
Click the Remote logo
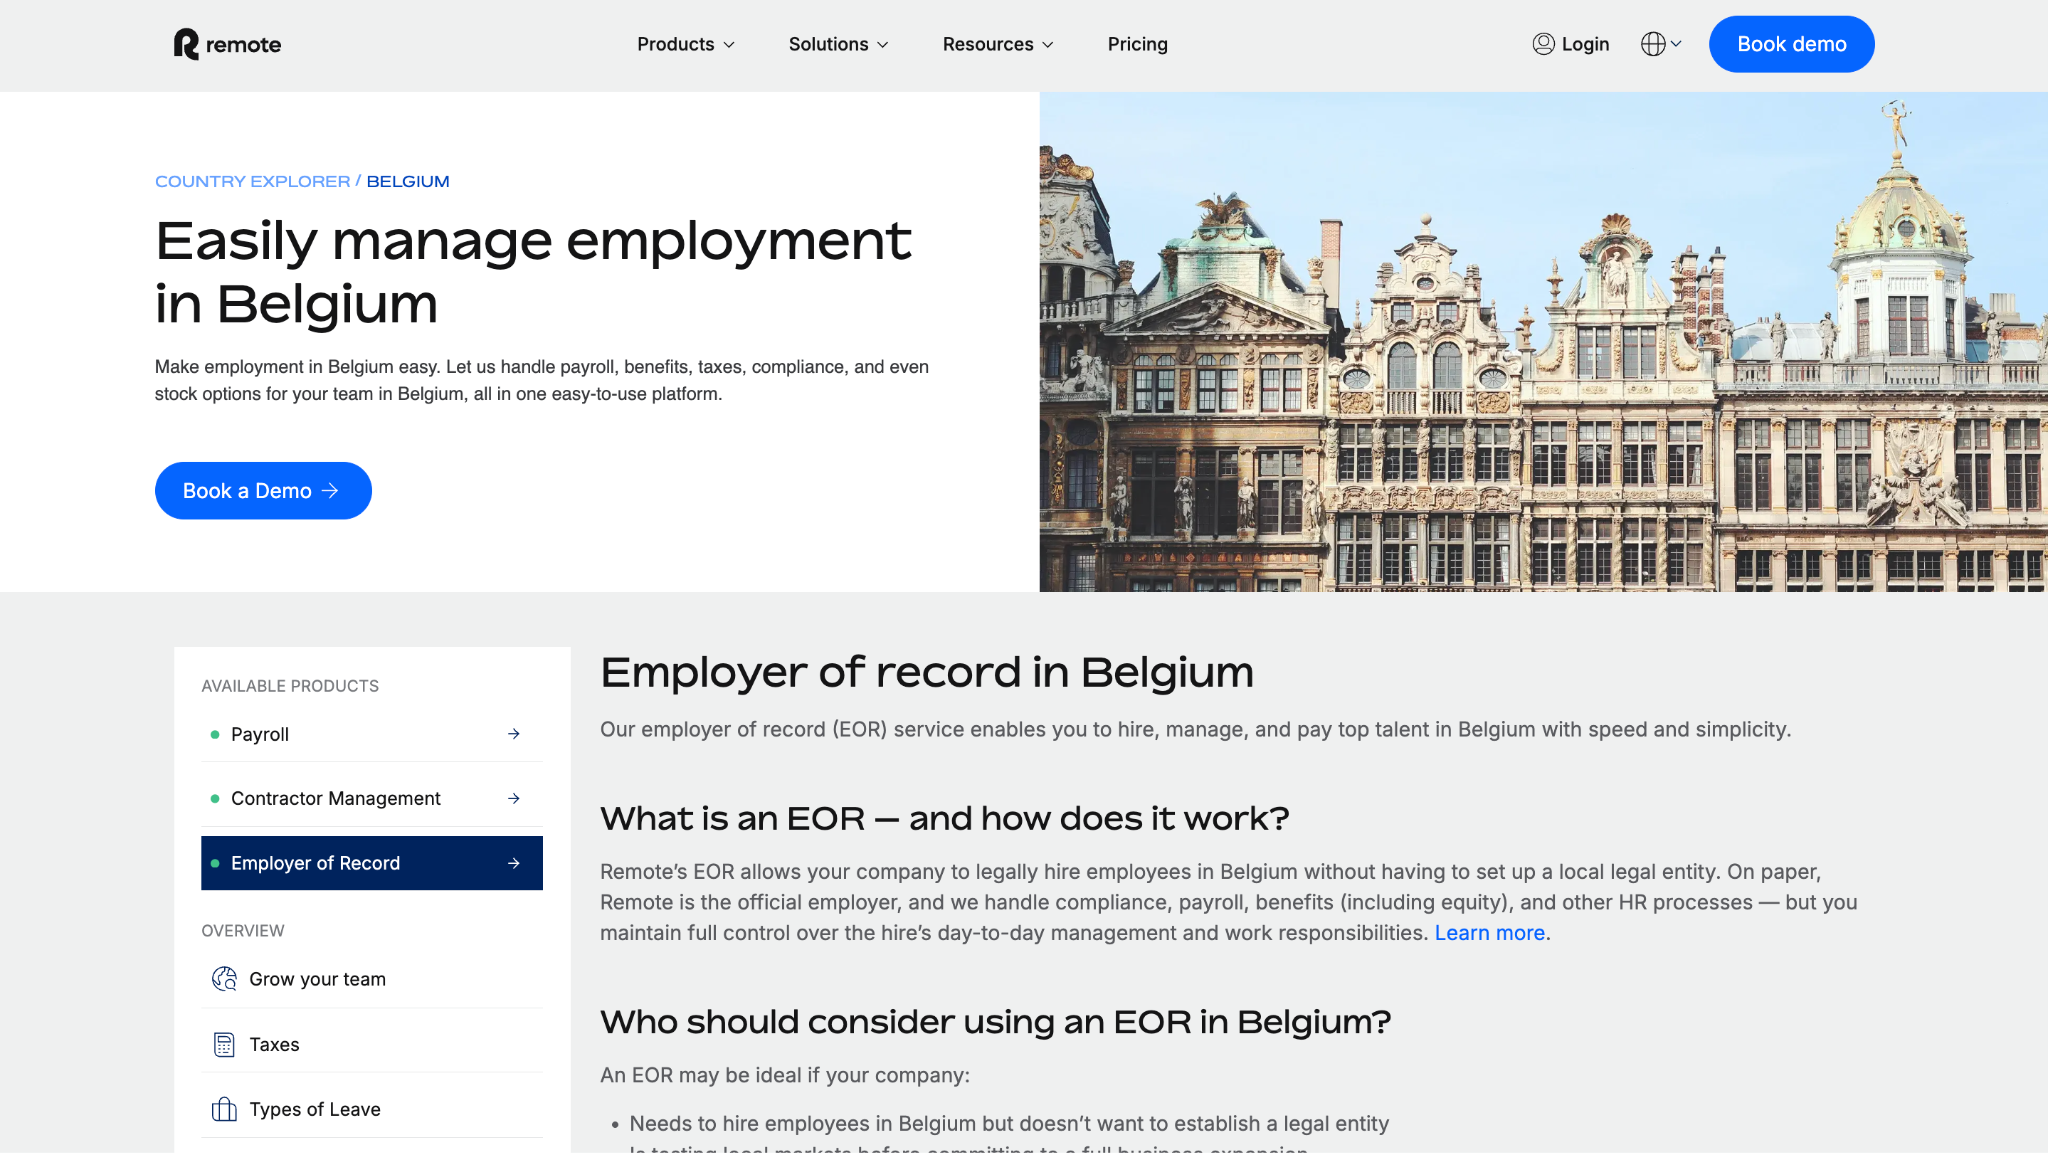tap(227, 44)
